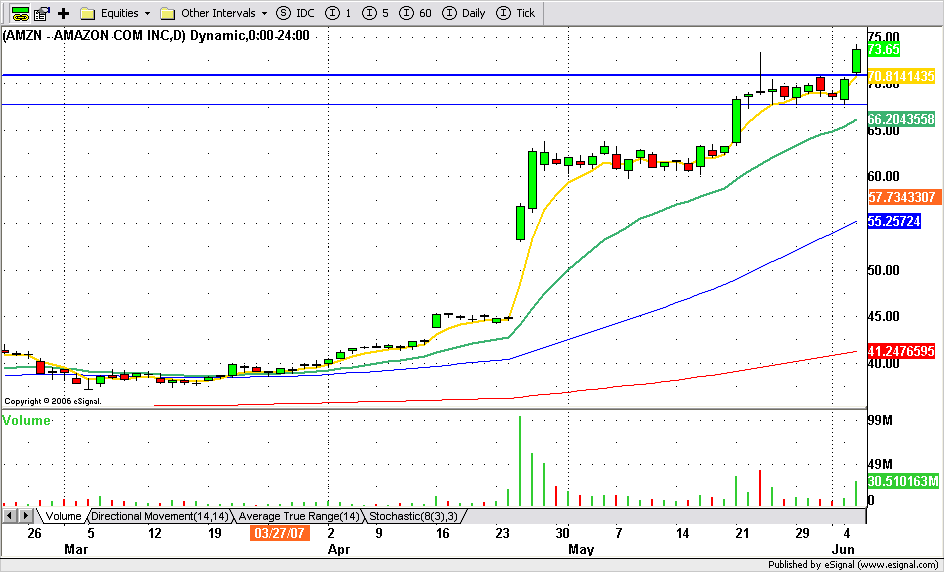Click the 49M volume axis label

880,464
